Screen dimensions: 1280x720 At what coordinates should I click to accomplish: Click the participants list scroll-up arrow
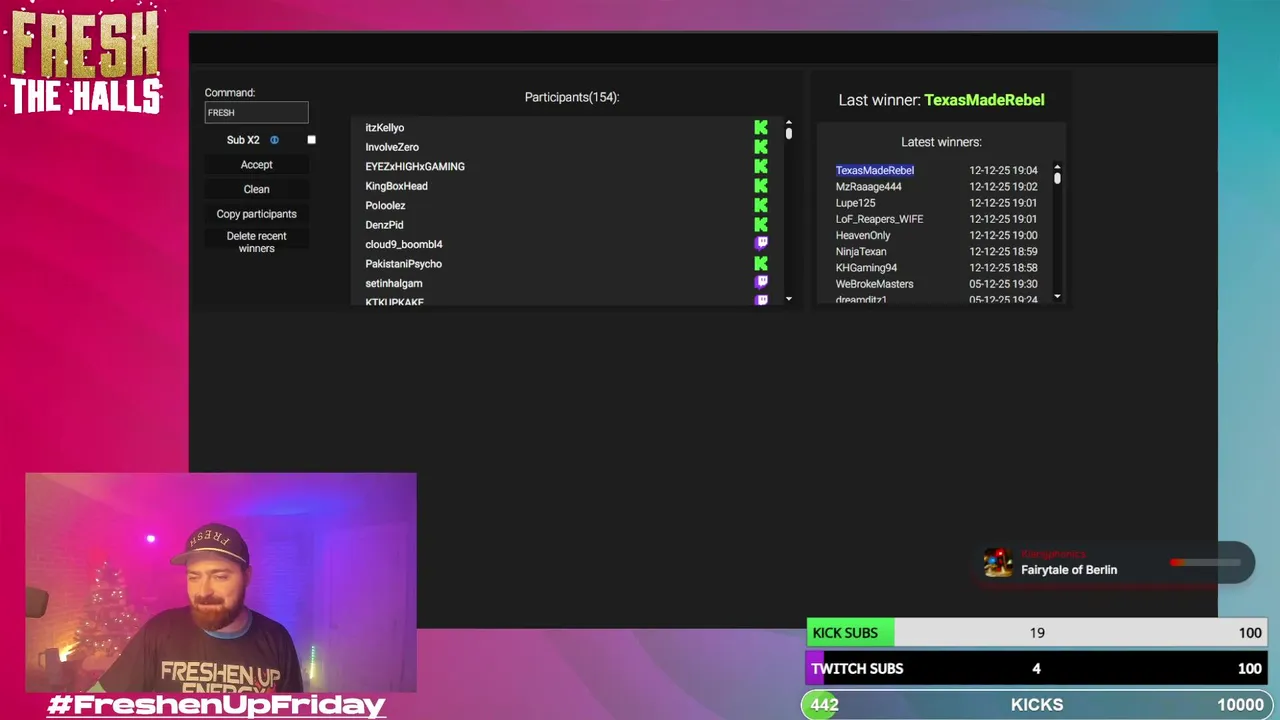click(x=789, y=122)
